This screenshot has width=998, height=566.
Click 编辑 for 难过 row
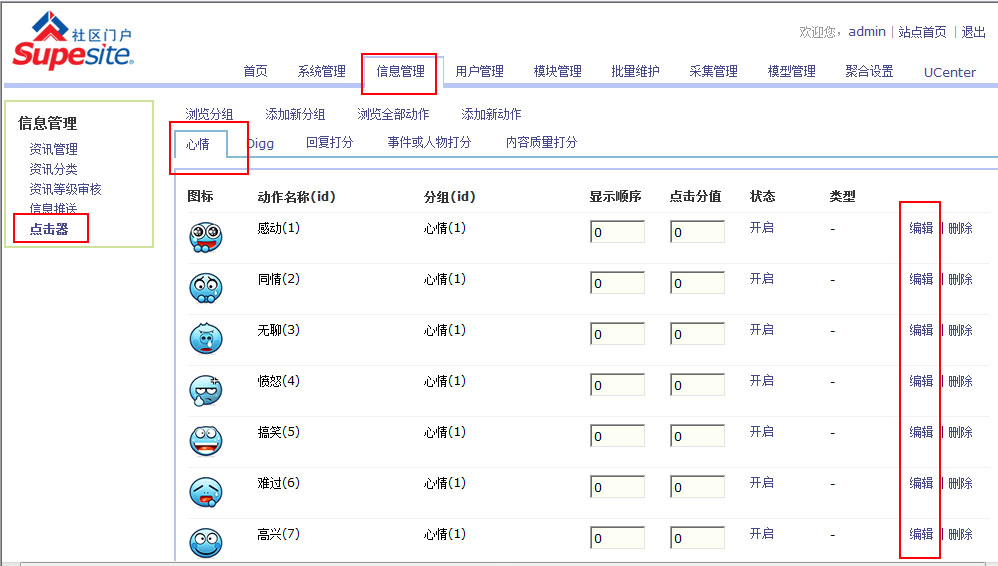(921, 483)
